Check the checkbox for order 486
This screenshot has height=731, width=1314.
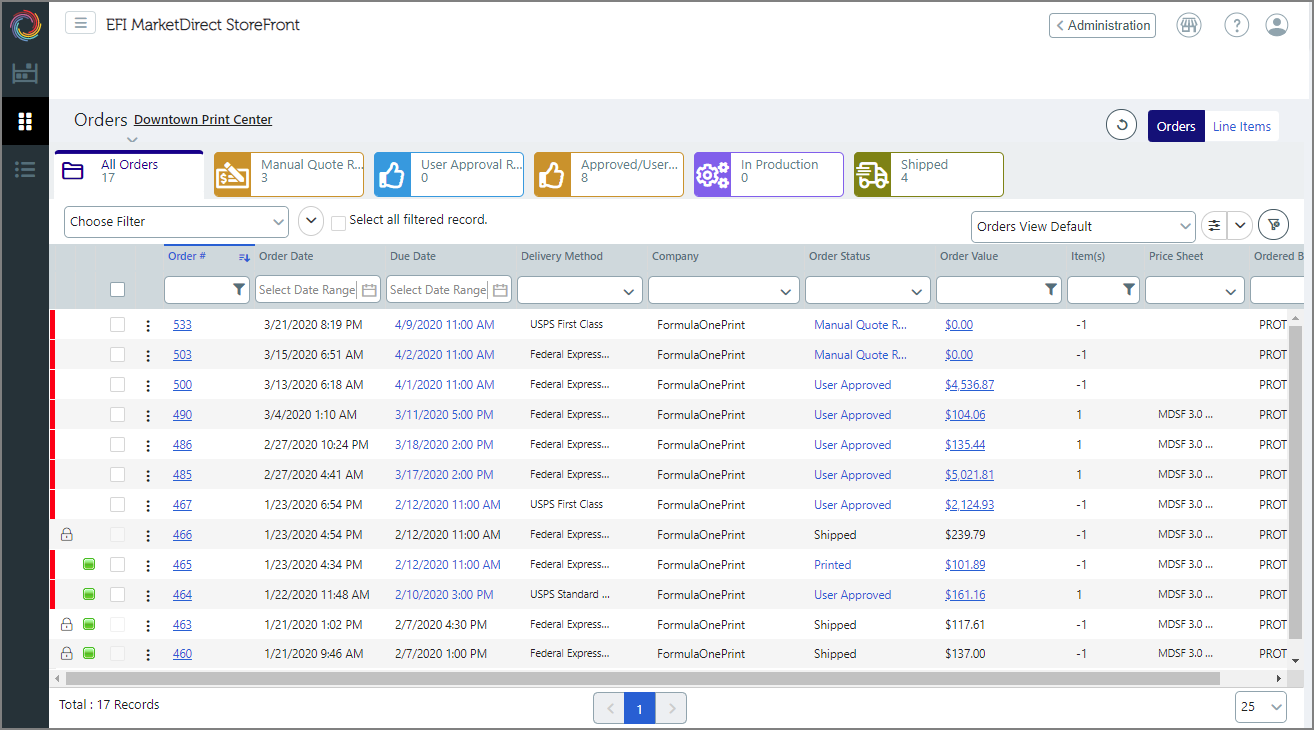click(x=118, y=445)
